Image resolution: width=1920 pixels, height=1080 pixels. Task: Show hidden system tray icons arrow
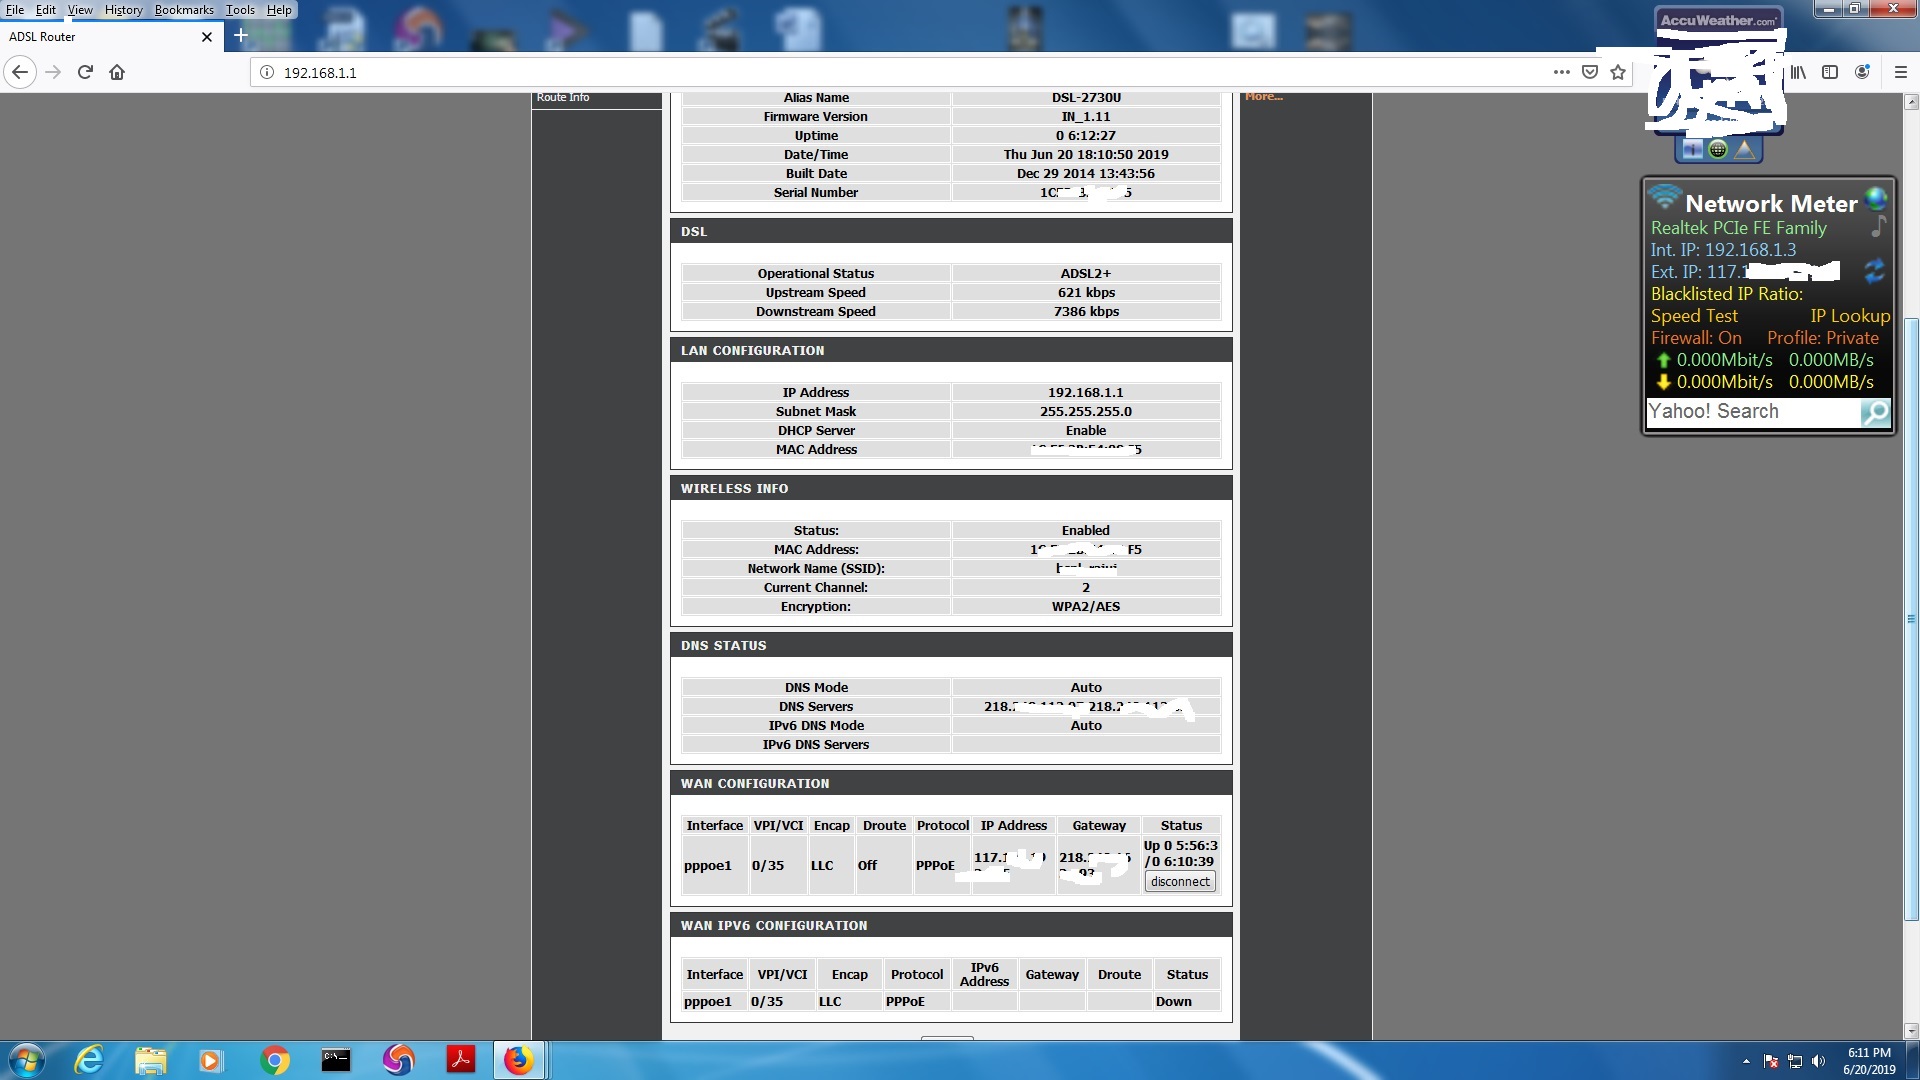[x=1746, y=1061]
